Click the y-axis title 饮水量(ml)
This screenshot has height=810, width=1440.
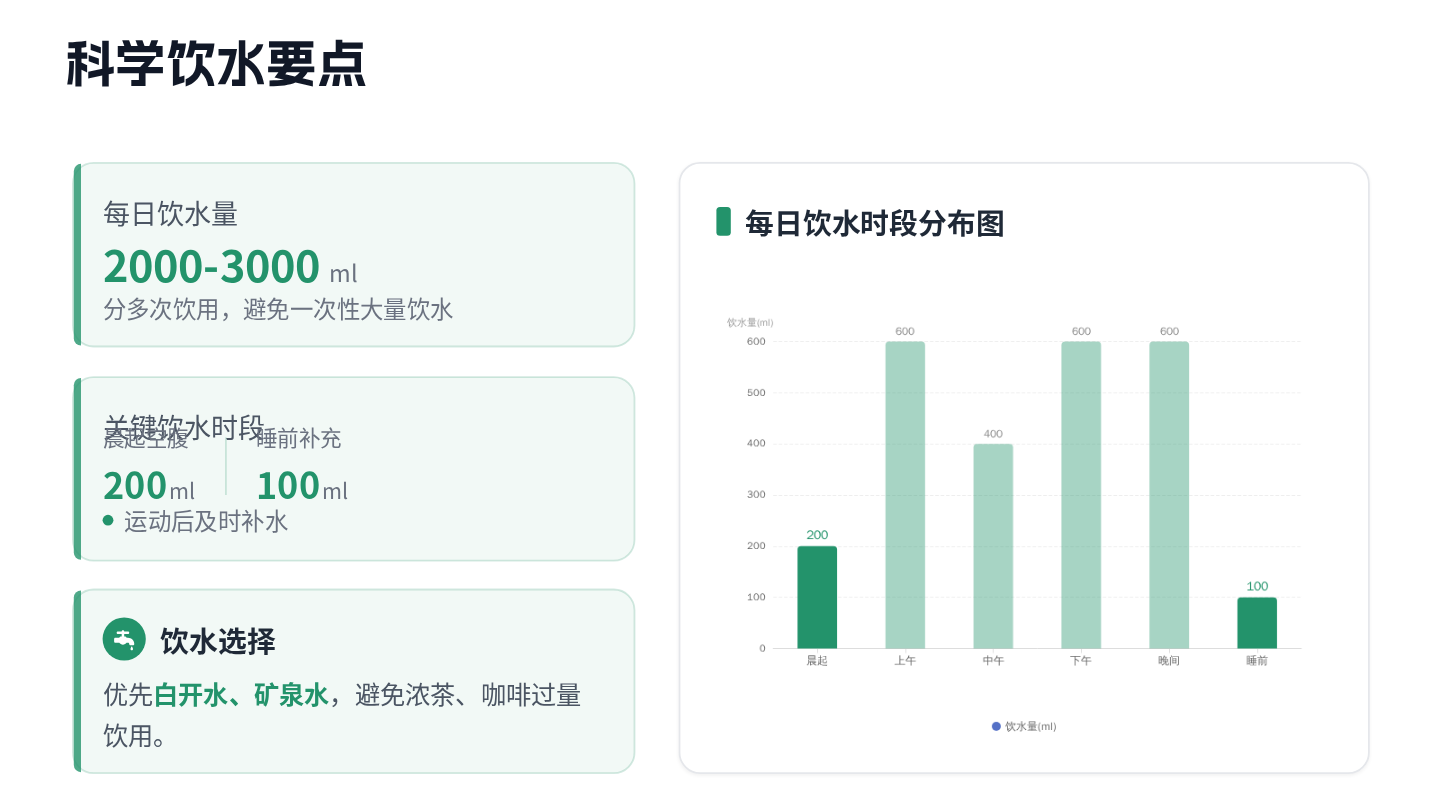point(750,323)
